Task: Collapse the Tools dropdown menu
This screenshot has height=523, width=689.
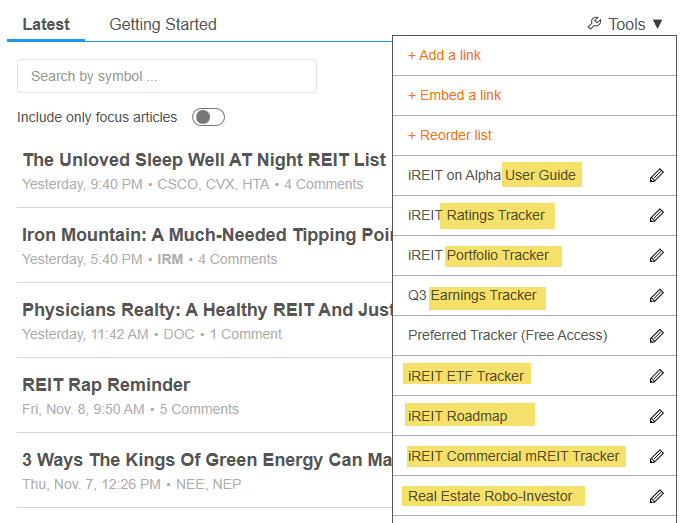Action: coord(625,24)
